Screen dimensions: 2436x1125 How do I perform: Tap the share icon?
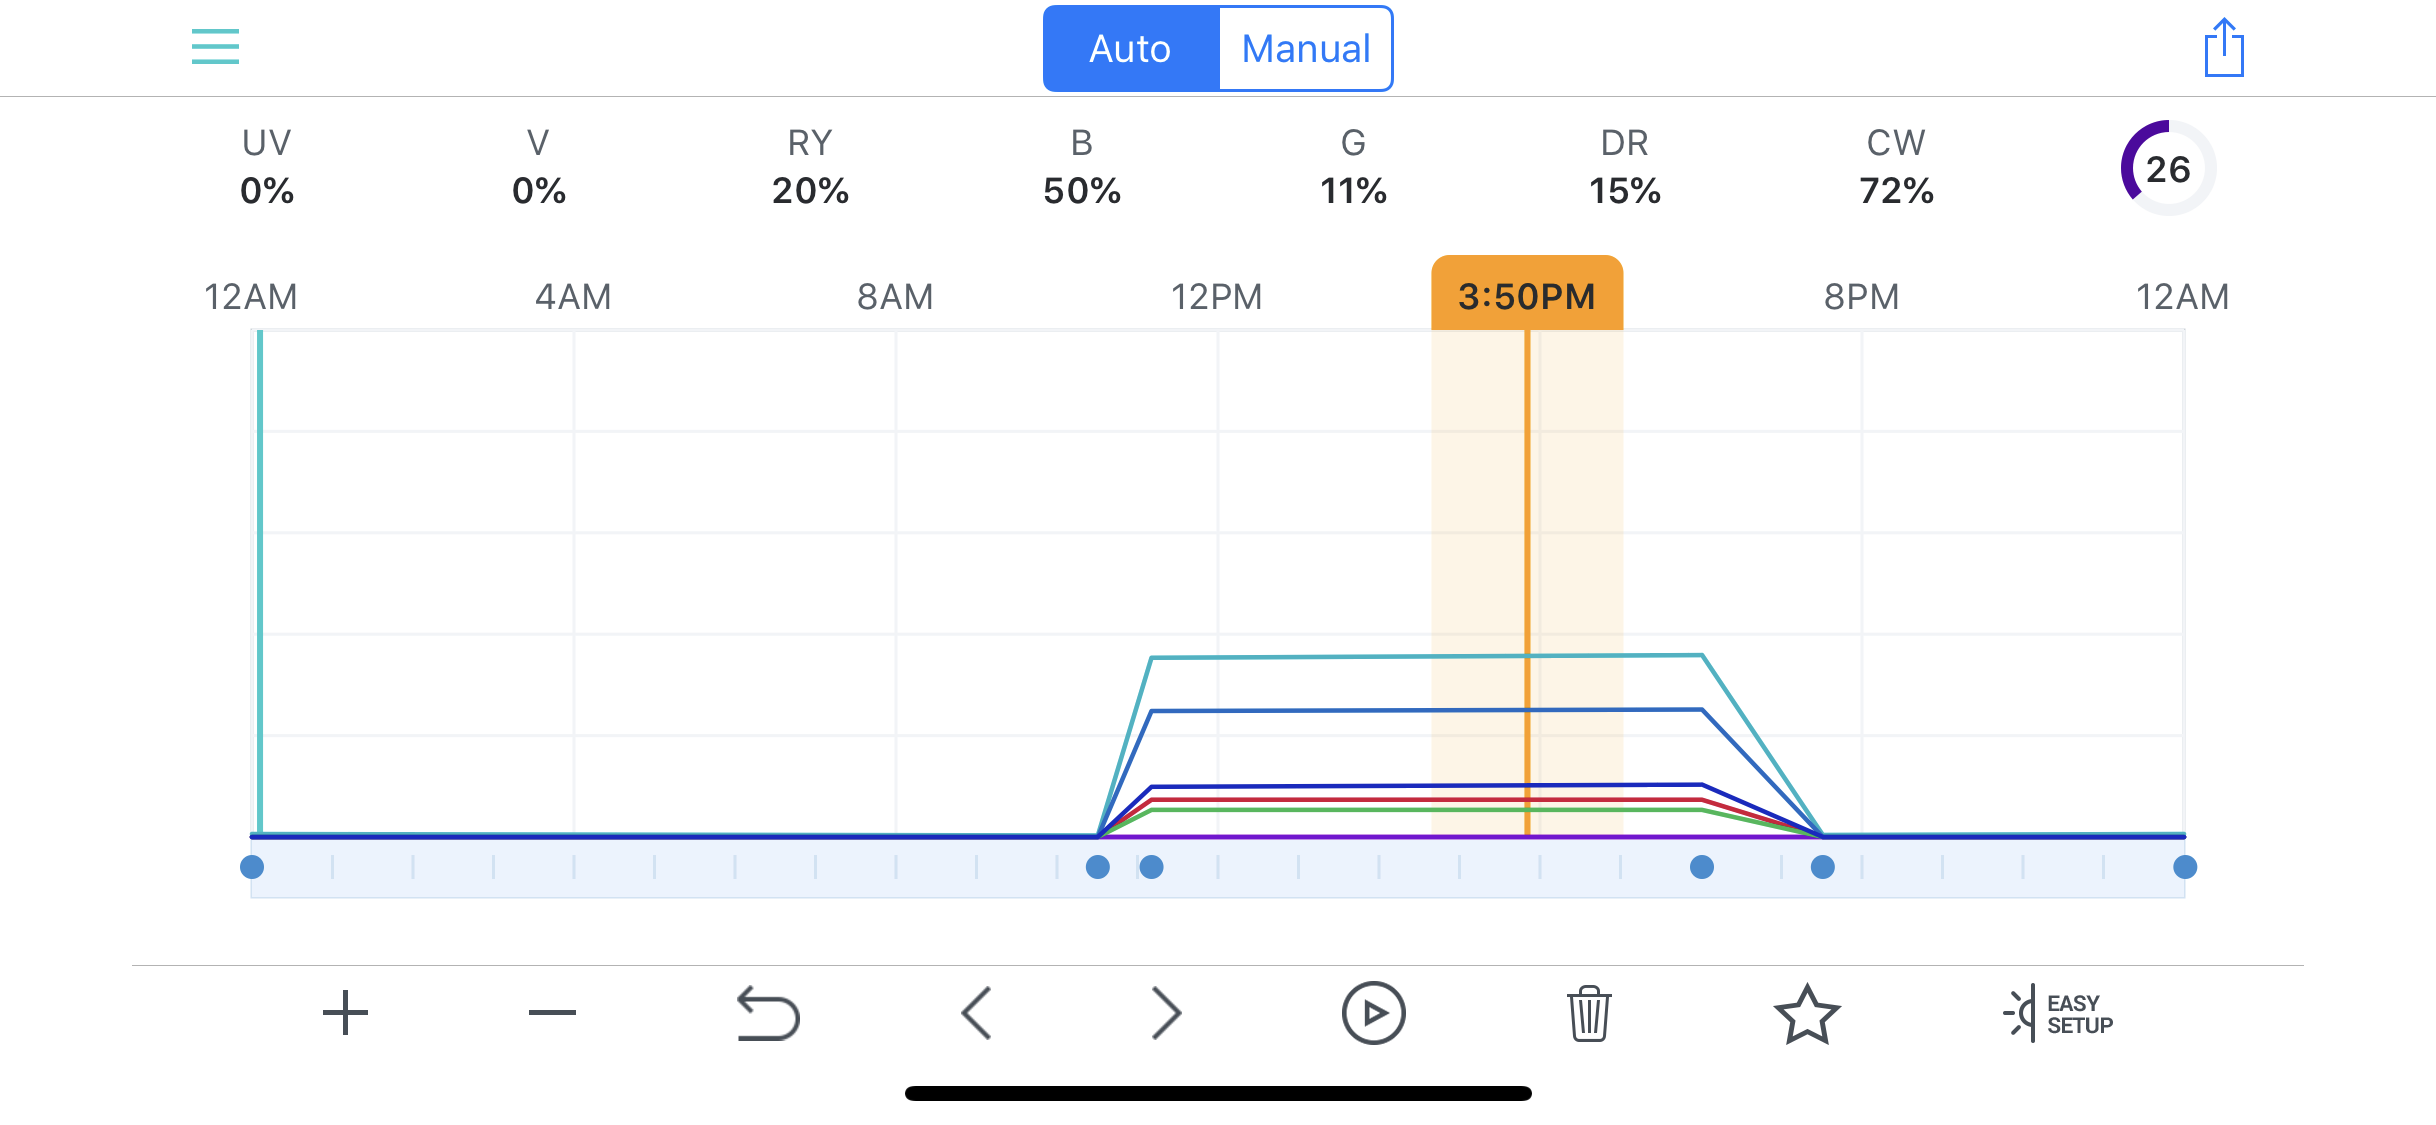point(2224,47)
